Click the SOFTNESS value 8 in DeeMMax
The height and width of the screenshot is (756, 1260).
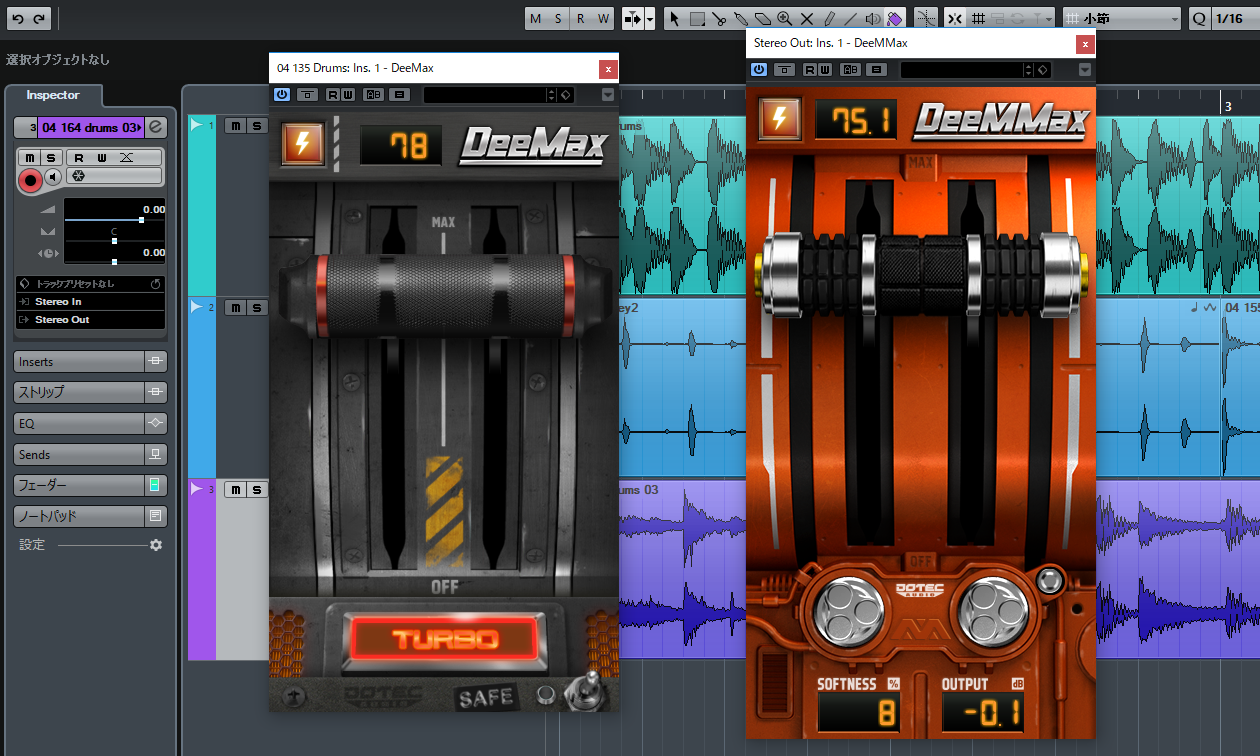tap(860, 713)
